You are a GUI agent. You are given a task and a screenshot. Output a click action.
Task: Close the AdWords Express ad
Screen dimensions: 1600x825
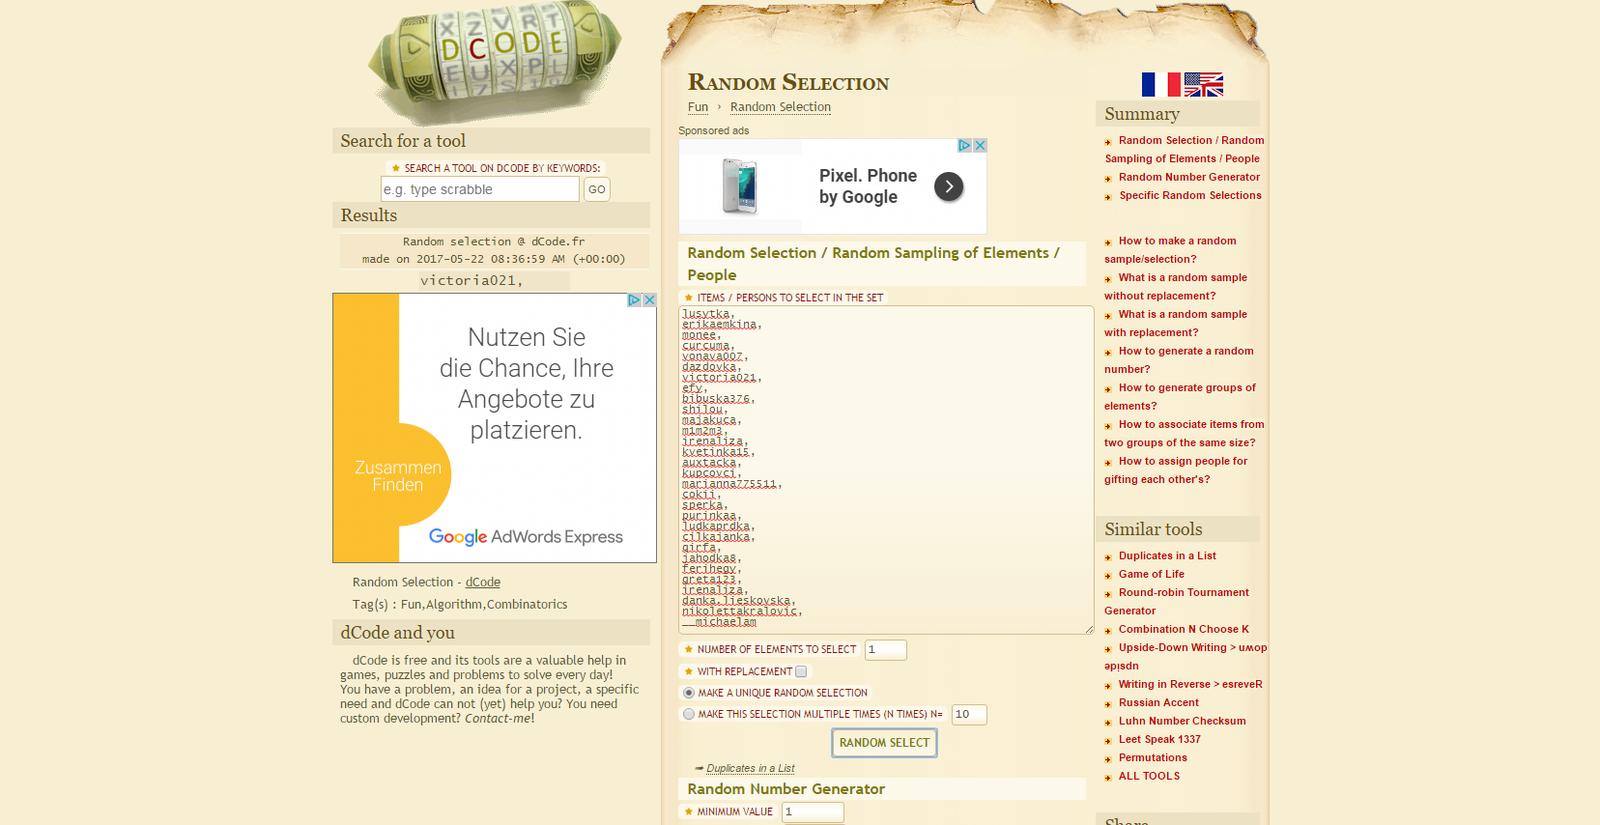[649, 300]
